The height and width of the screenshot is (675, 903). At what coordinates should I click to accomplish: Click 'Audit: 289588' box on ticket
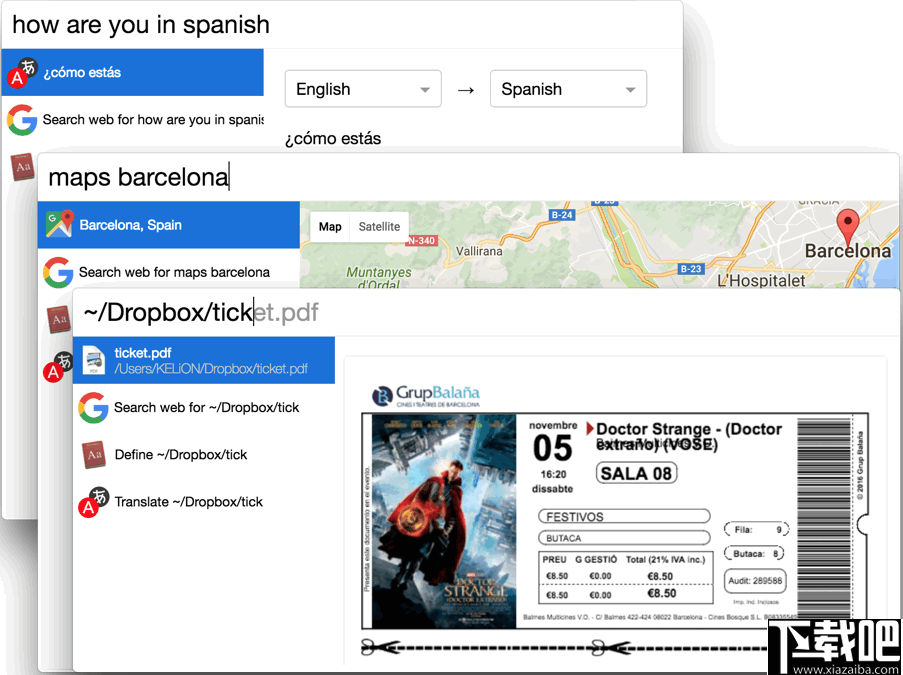tap(755, 581)
